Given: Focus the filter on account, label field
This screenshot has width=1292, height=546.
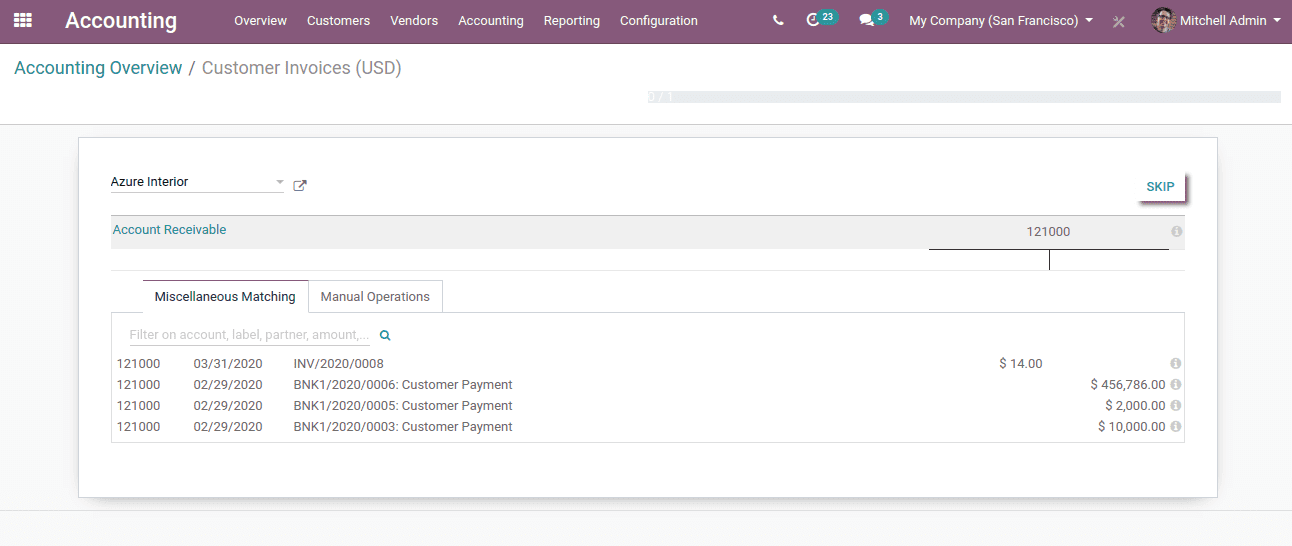Looking at the screenshot, I should tap(250, 335).
